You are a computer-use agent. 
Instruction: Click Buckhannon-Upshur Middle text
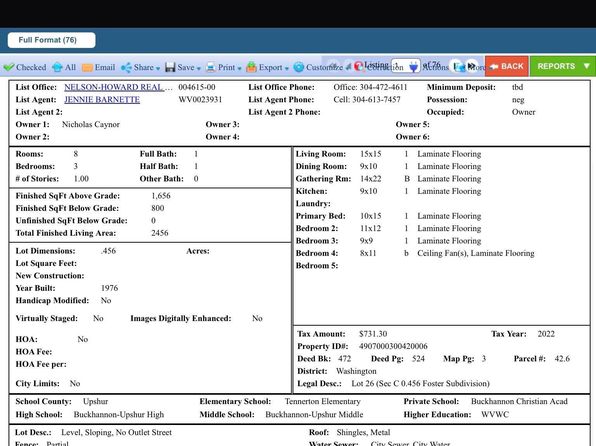coord(314,414)
